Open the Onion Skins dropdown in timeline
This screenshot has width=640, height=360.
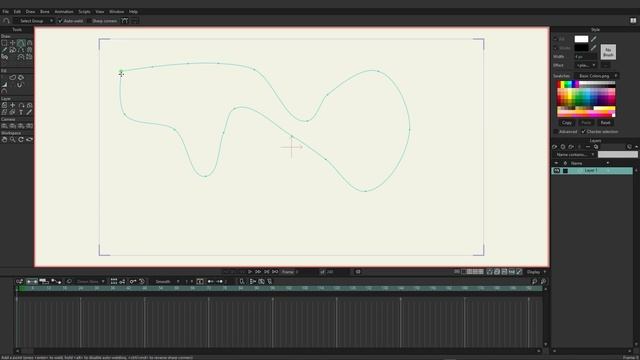point(90,282)
